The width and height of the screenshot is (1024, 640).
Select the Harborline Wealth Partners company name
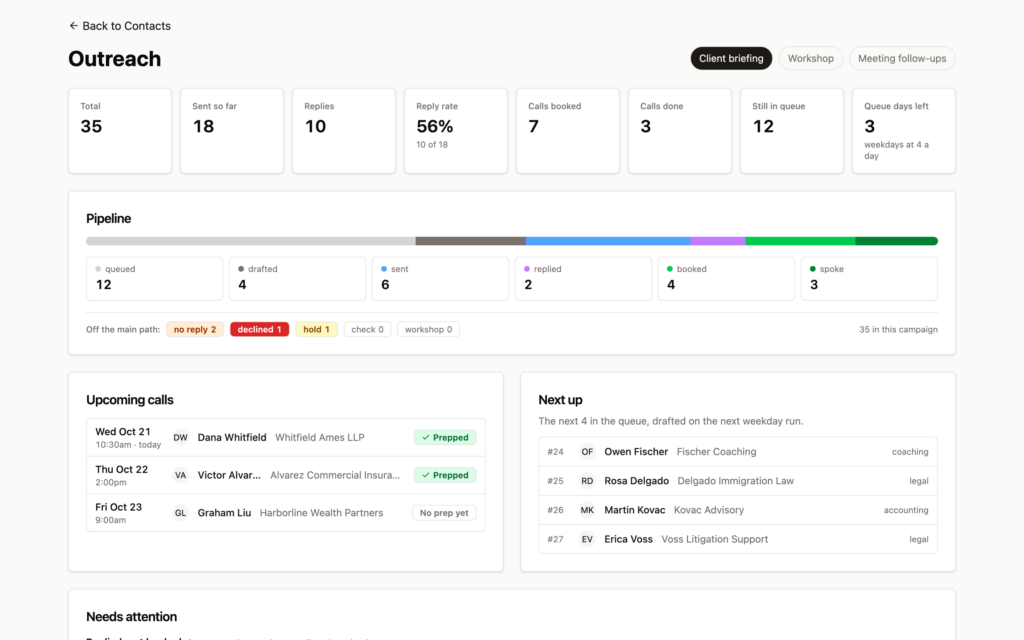[321, 513]
